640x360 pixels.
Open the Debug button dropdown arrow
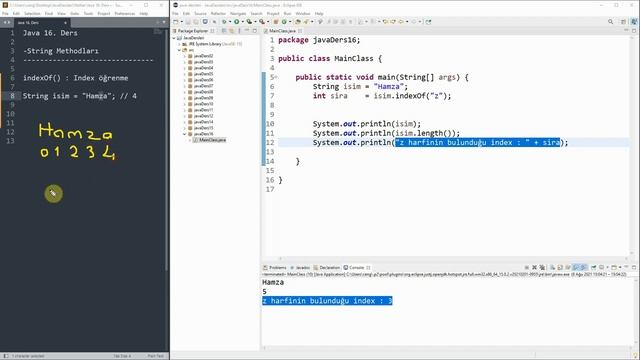click(x=230, y=22)
